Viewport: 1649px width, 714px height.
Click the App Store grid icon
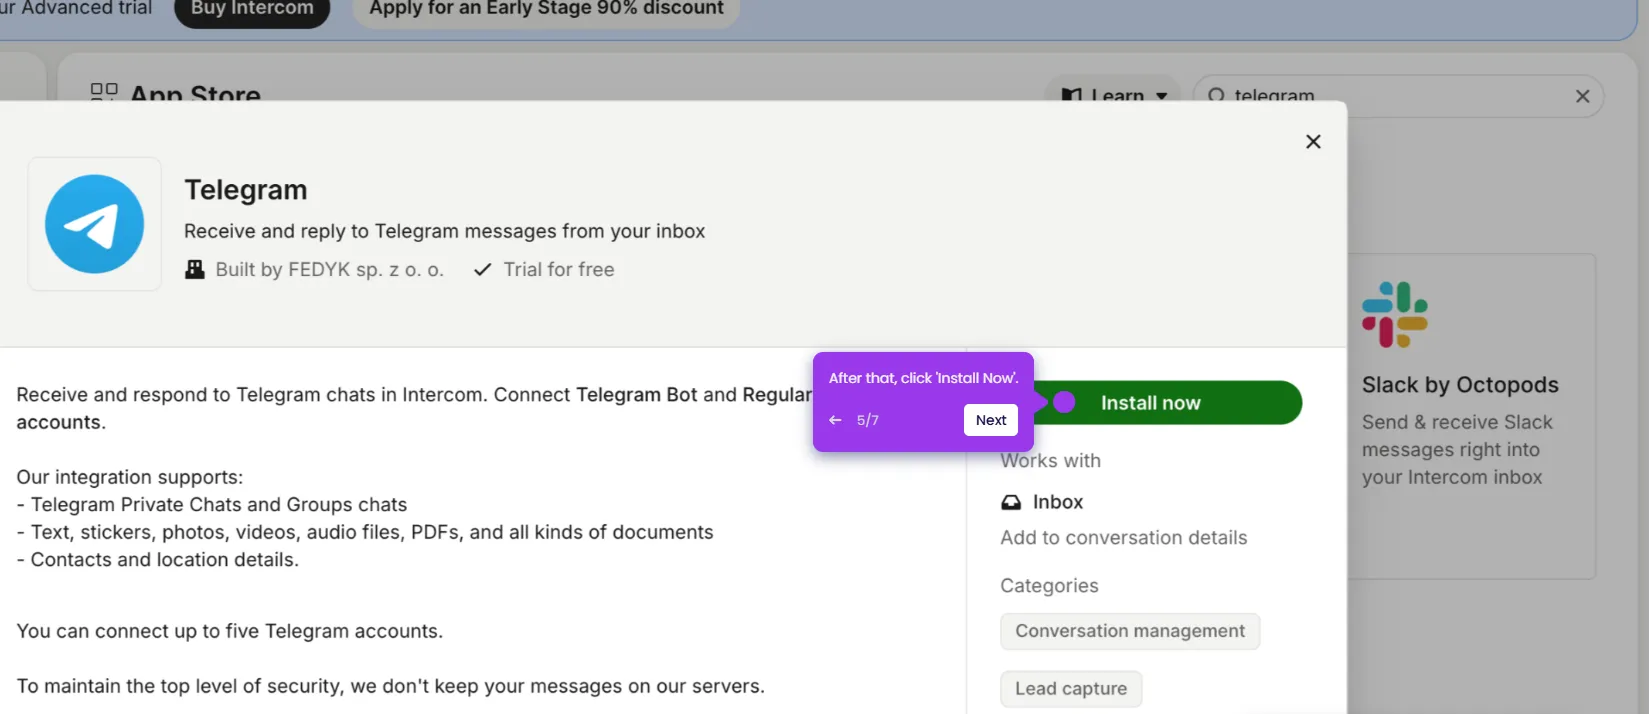coord(104,92)
